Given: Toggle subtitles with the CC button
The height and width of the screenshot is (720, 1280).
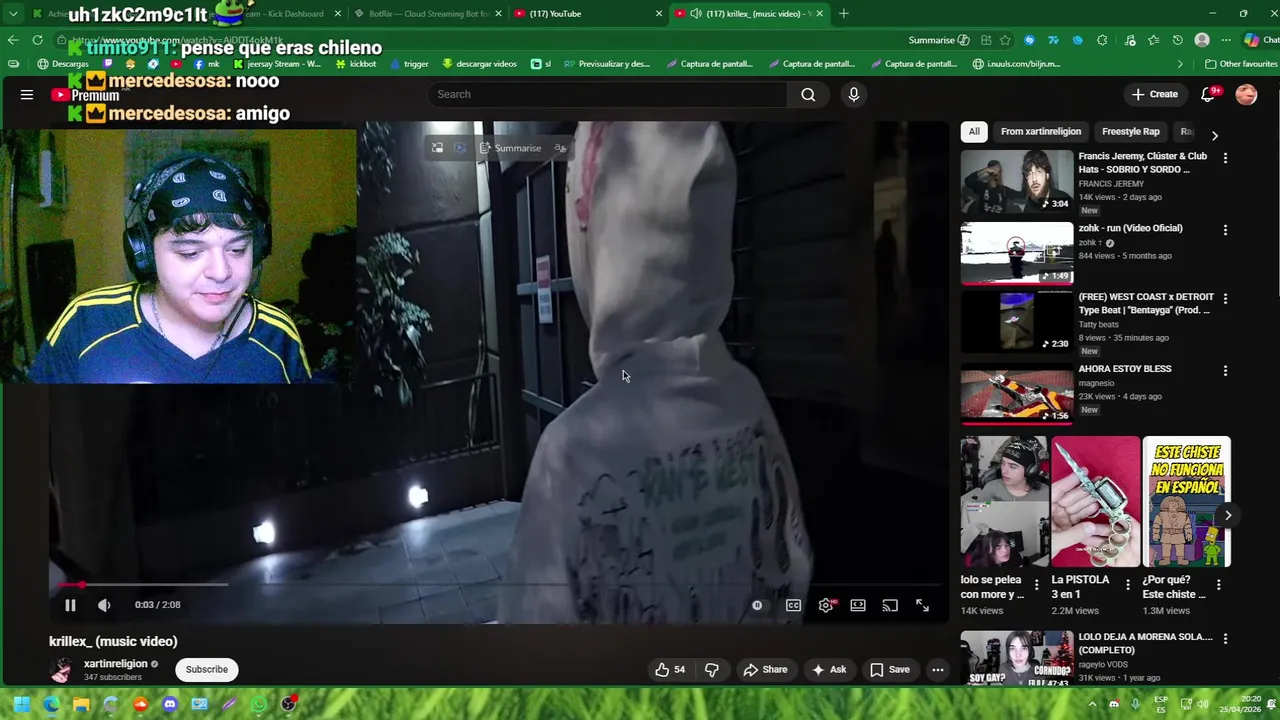Looking at the screenshot, I should pyautogui.click(x=793, y=605).
